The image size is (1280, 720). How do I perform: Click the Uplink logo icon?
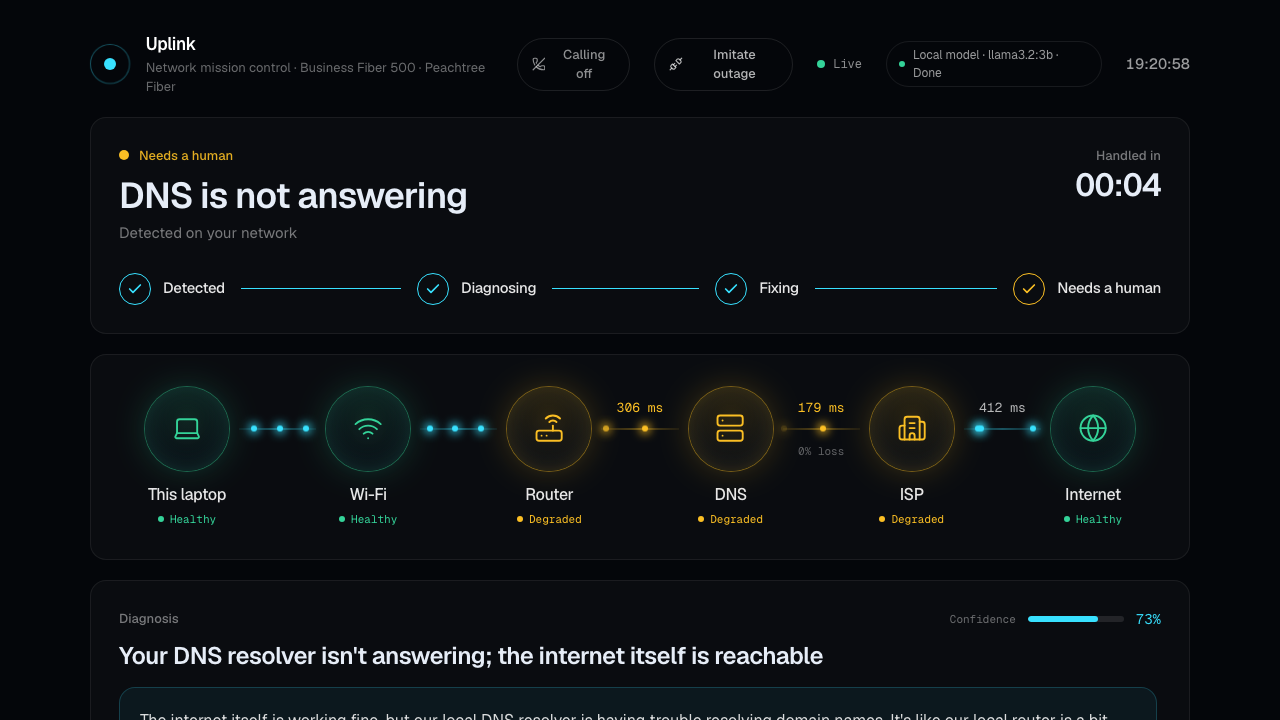pos(110,64)
